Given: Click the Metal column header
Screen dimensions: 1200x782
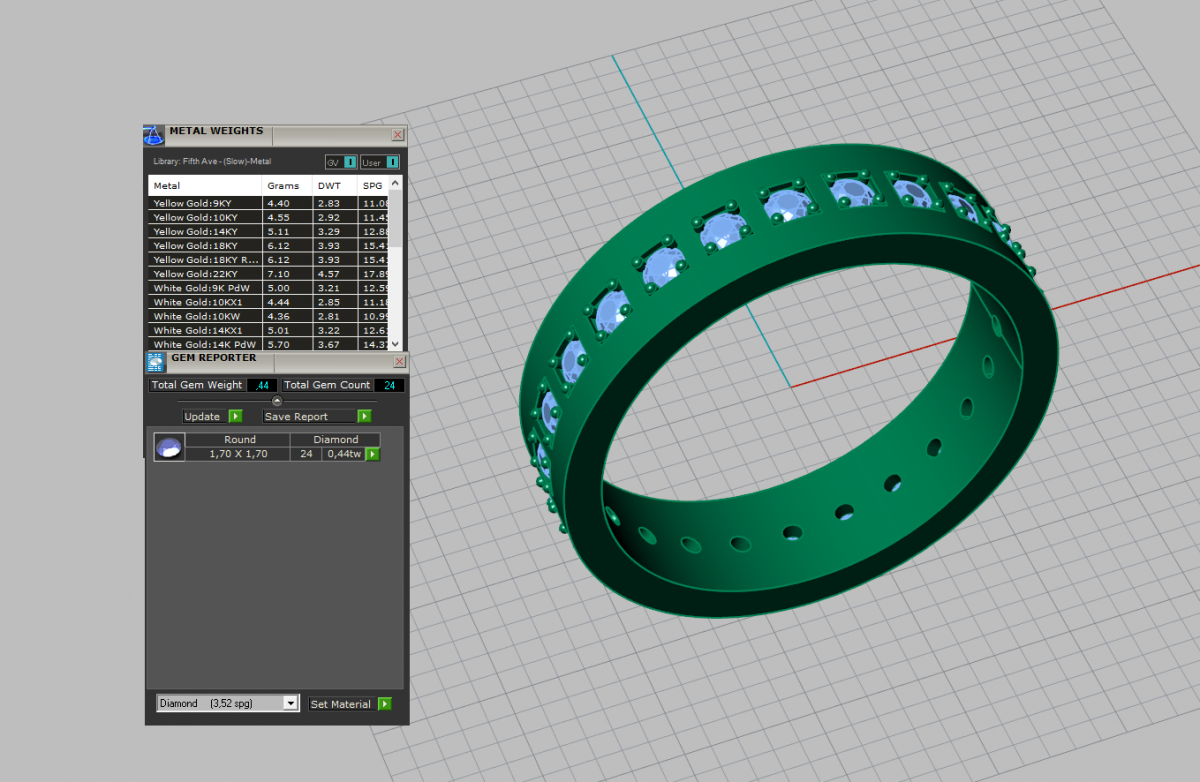Looking at the screenshot, I should click(205, 186).
